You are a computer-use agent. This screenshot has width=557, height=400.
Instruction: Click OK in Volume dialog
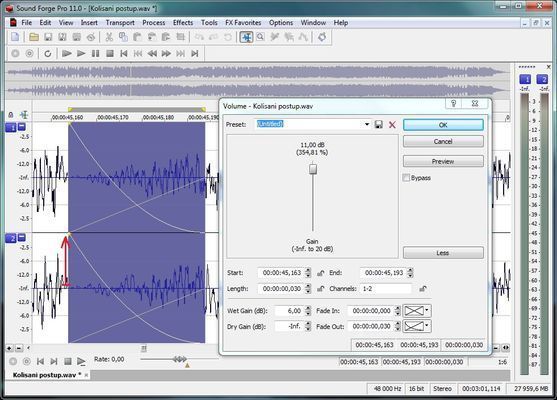pos(443,125)
